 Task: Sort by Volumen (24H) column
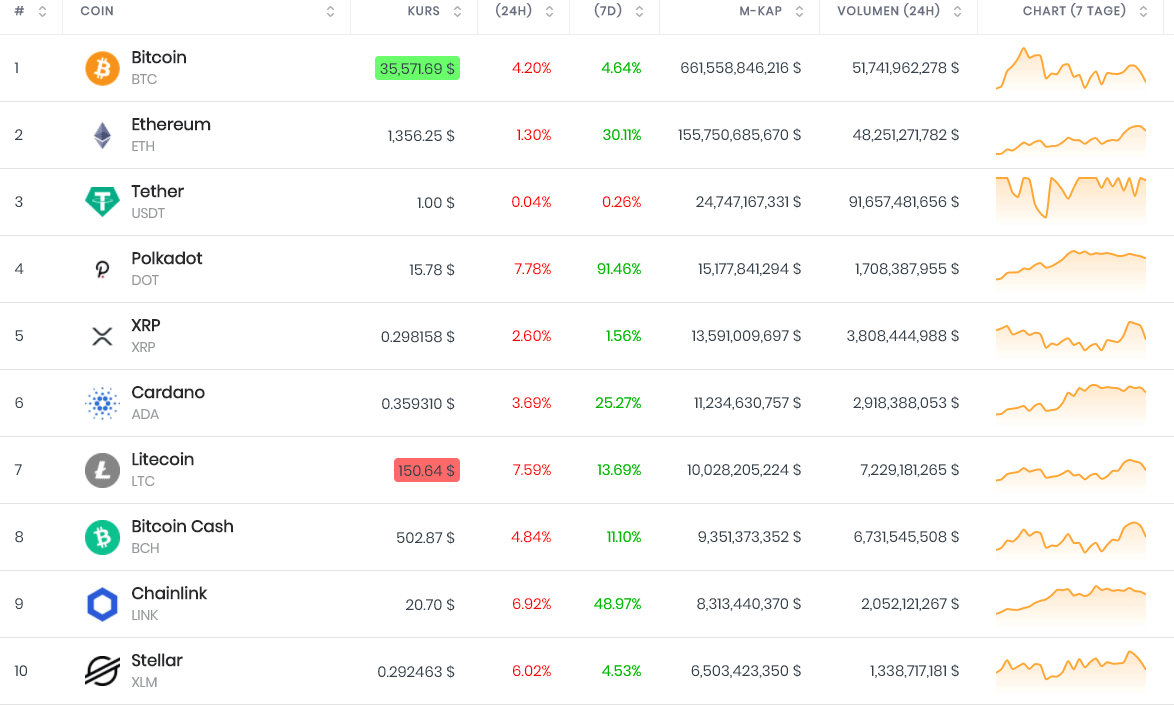(958, 11)
